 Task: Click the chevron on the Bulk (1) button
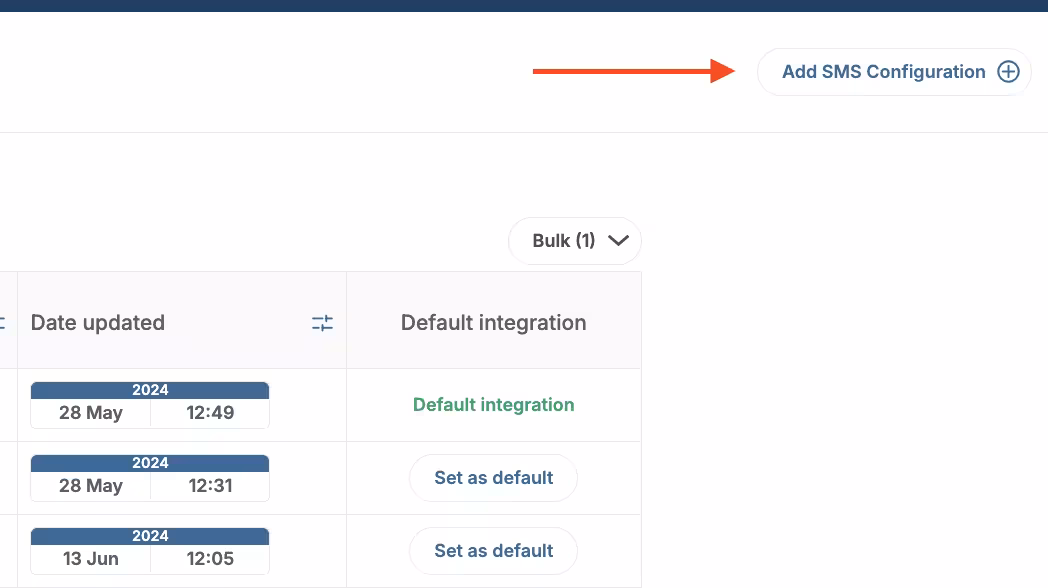617,240
